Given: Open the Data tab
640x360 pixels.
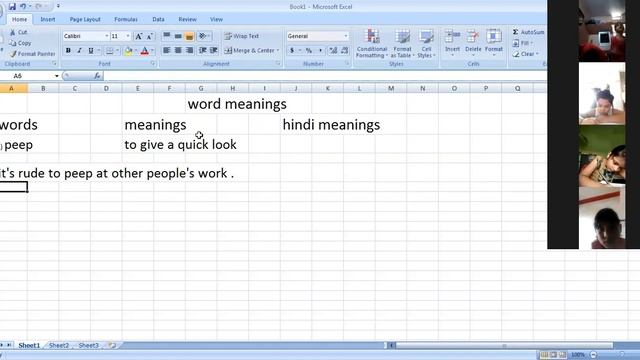Looking at the screenshot, I should (158, 19).
